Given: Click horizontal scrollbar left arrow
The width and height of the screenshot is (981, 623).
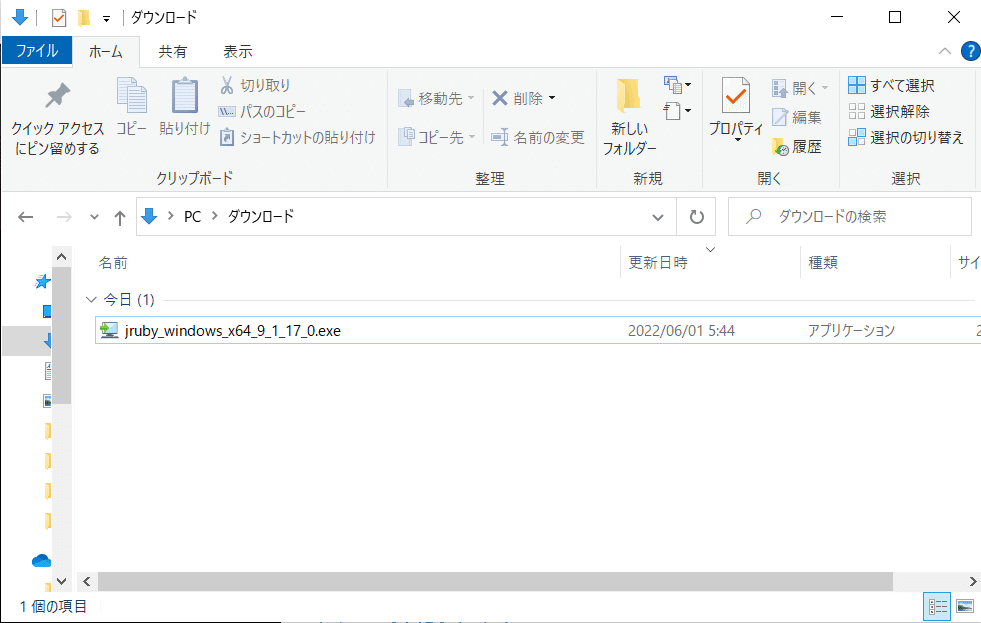Looking at the screenshot, I should point(87,582).
